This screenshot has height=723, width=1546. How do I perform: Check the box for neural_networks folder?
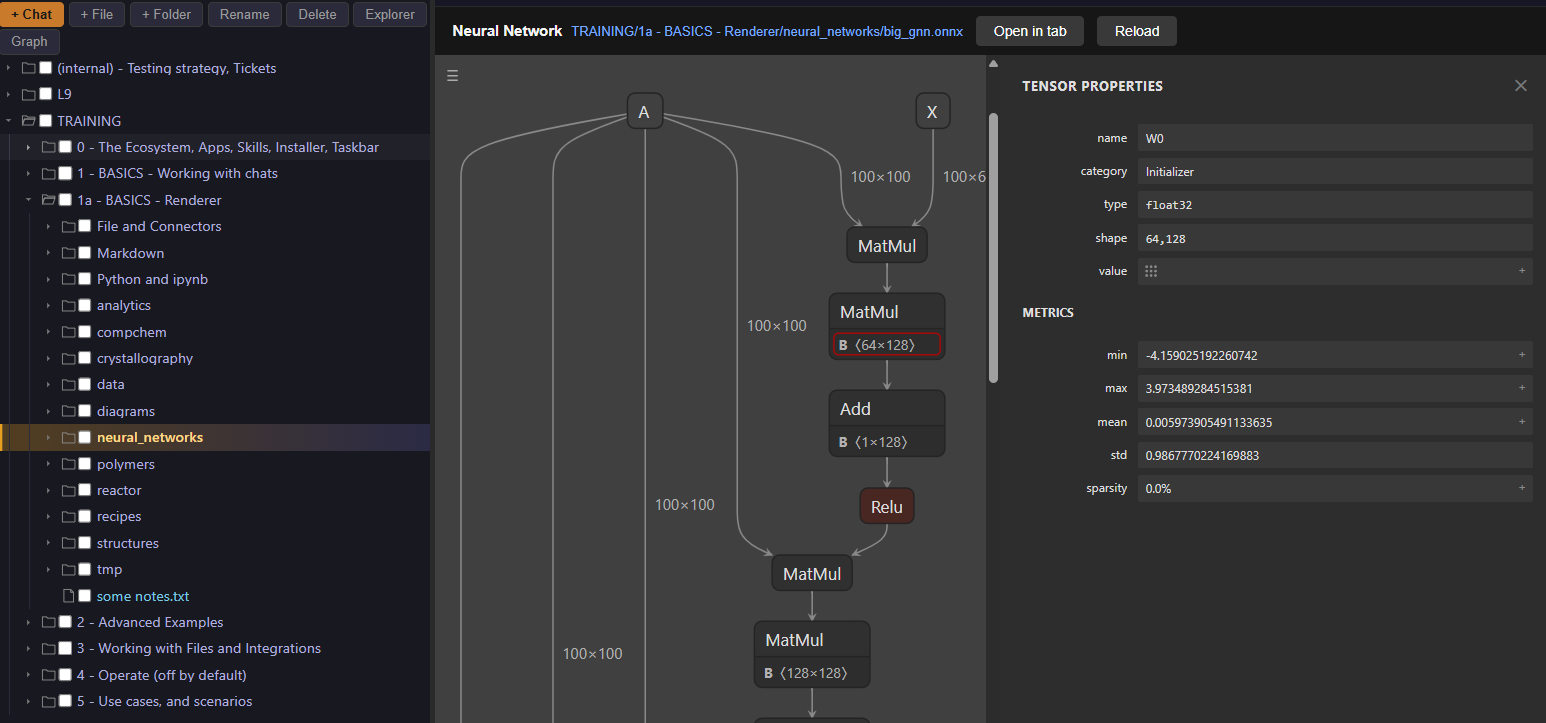pos(85,438)
